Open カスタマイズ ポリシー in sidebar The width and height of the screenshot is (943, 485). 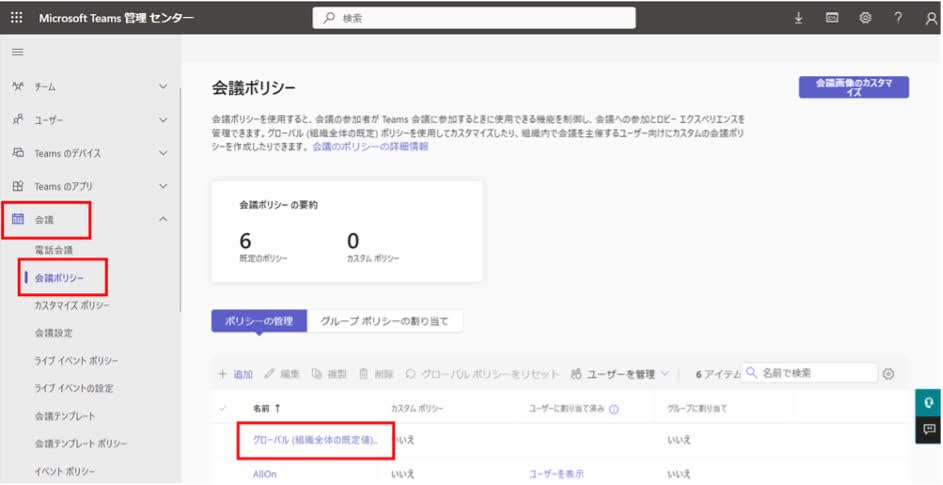click(72, 305)
